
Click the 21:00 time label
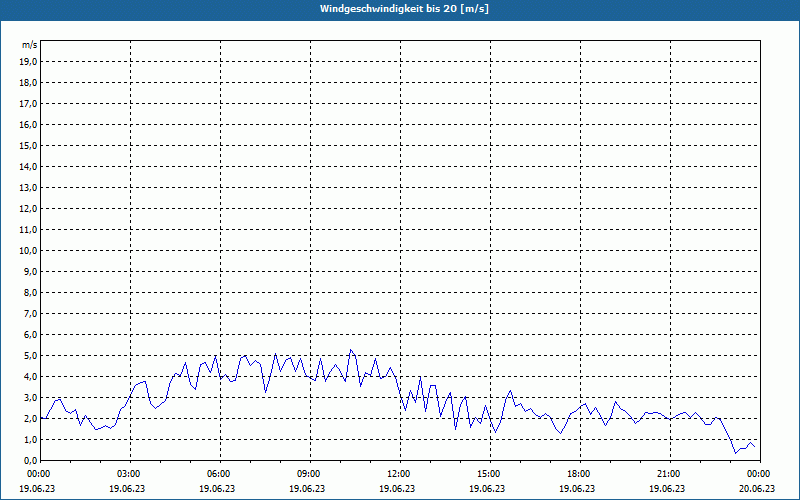pyautogui.click(x=670, y=474)
